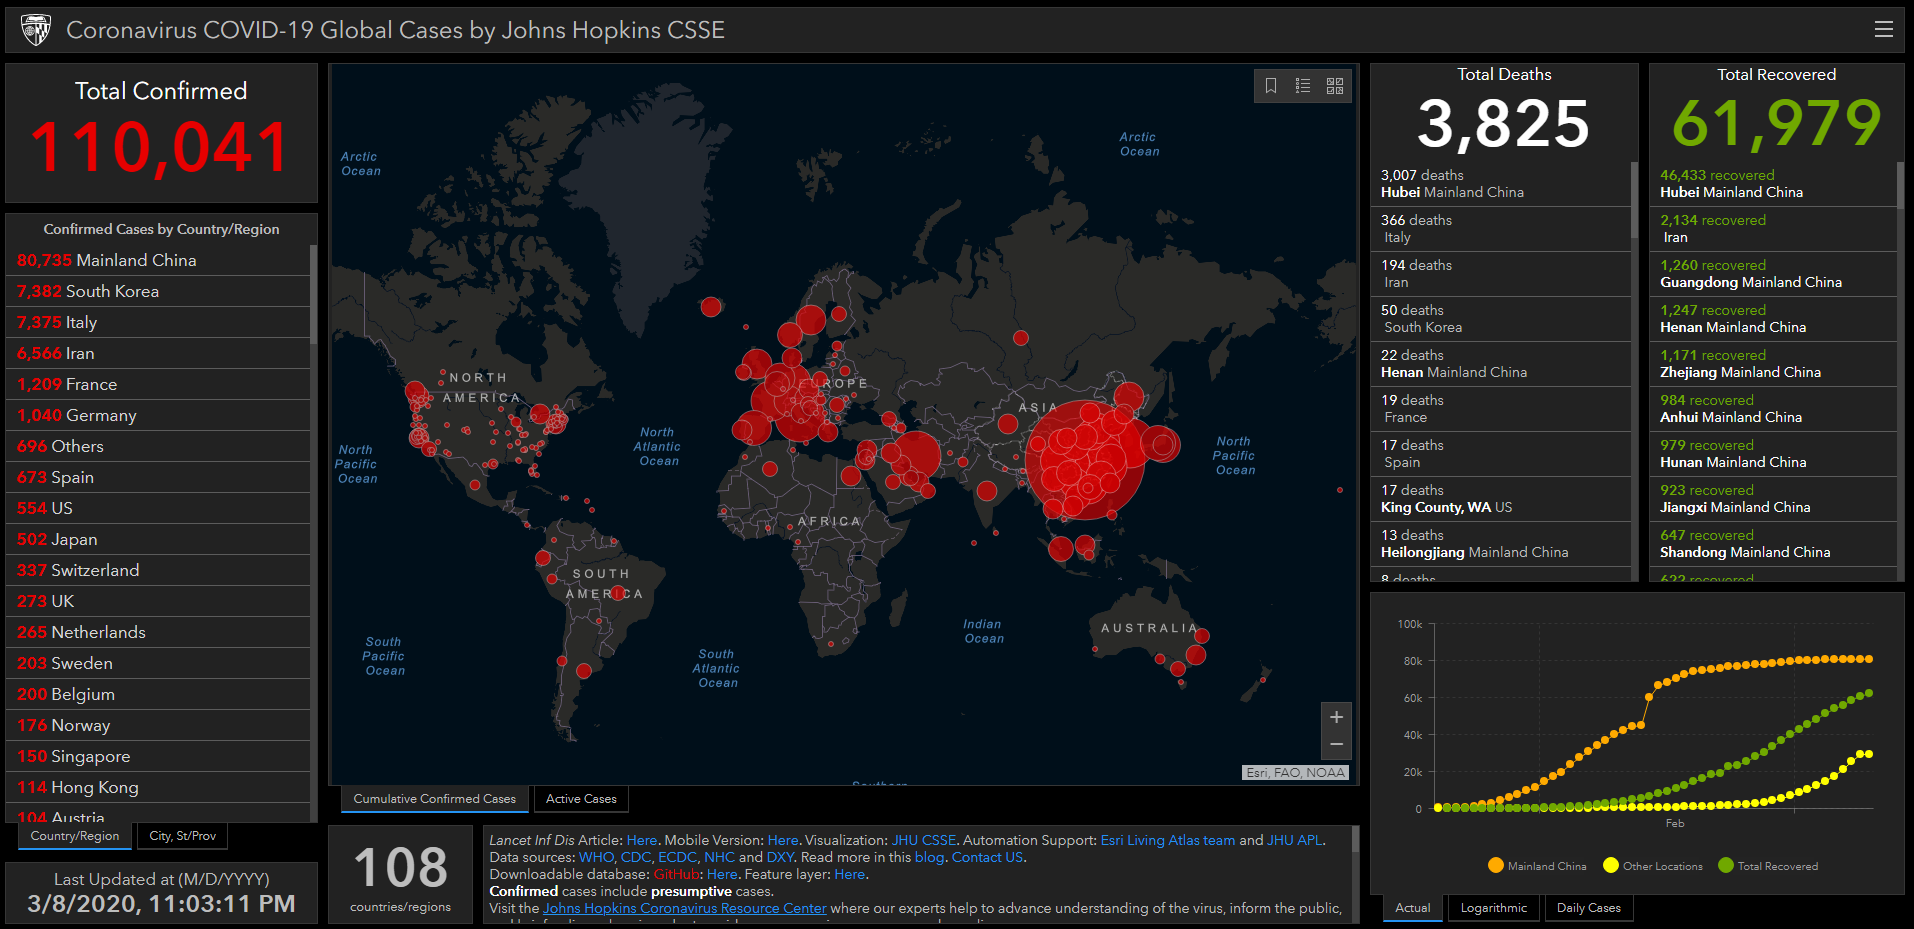Select 1,260 recovered Guangdong entry
Viewport: 1914px width, 929px height.
click(1774, 274)
